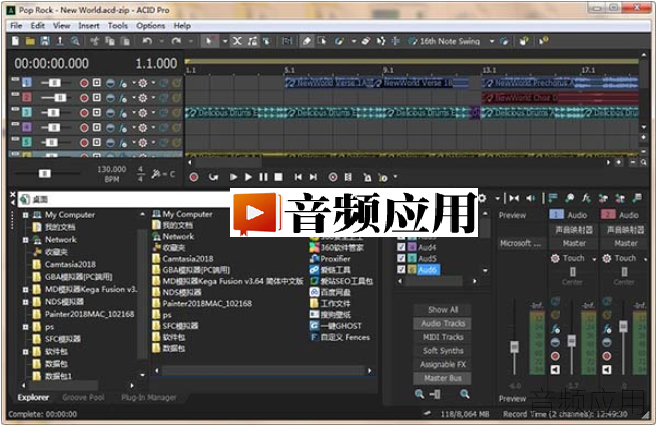Switch to the Groove Pool tab
The width and height of the screenshot is (657, 426).
click(83, 398)
